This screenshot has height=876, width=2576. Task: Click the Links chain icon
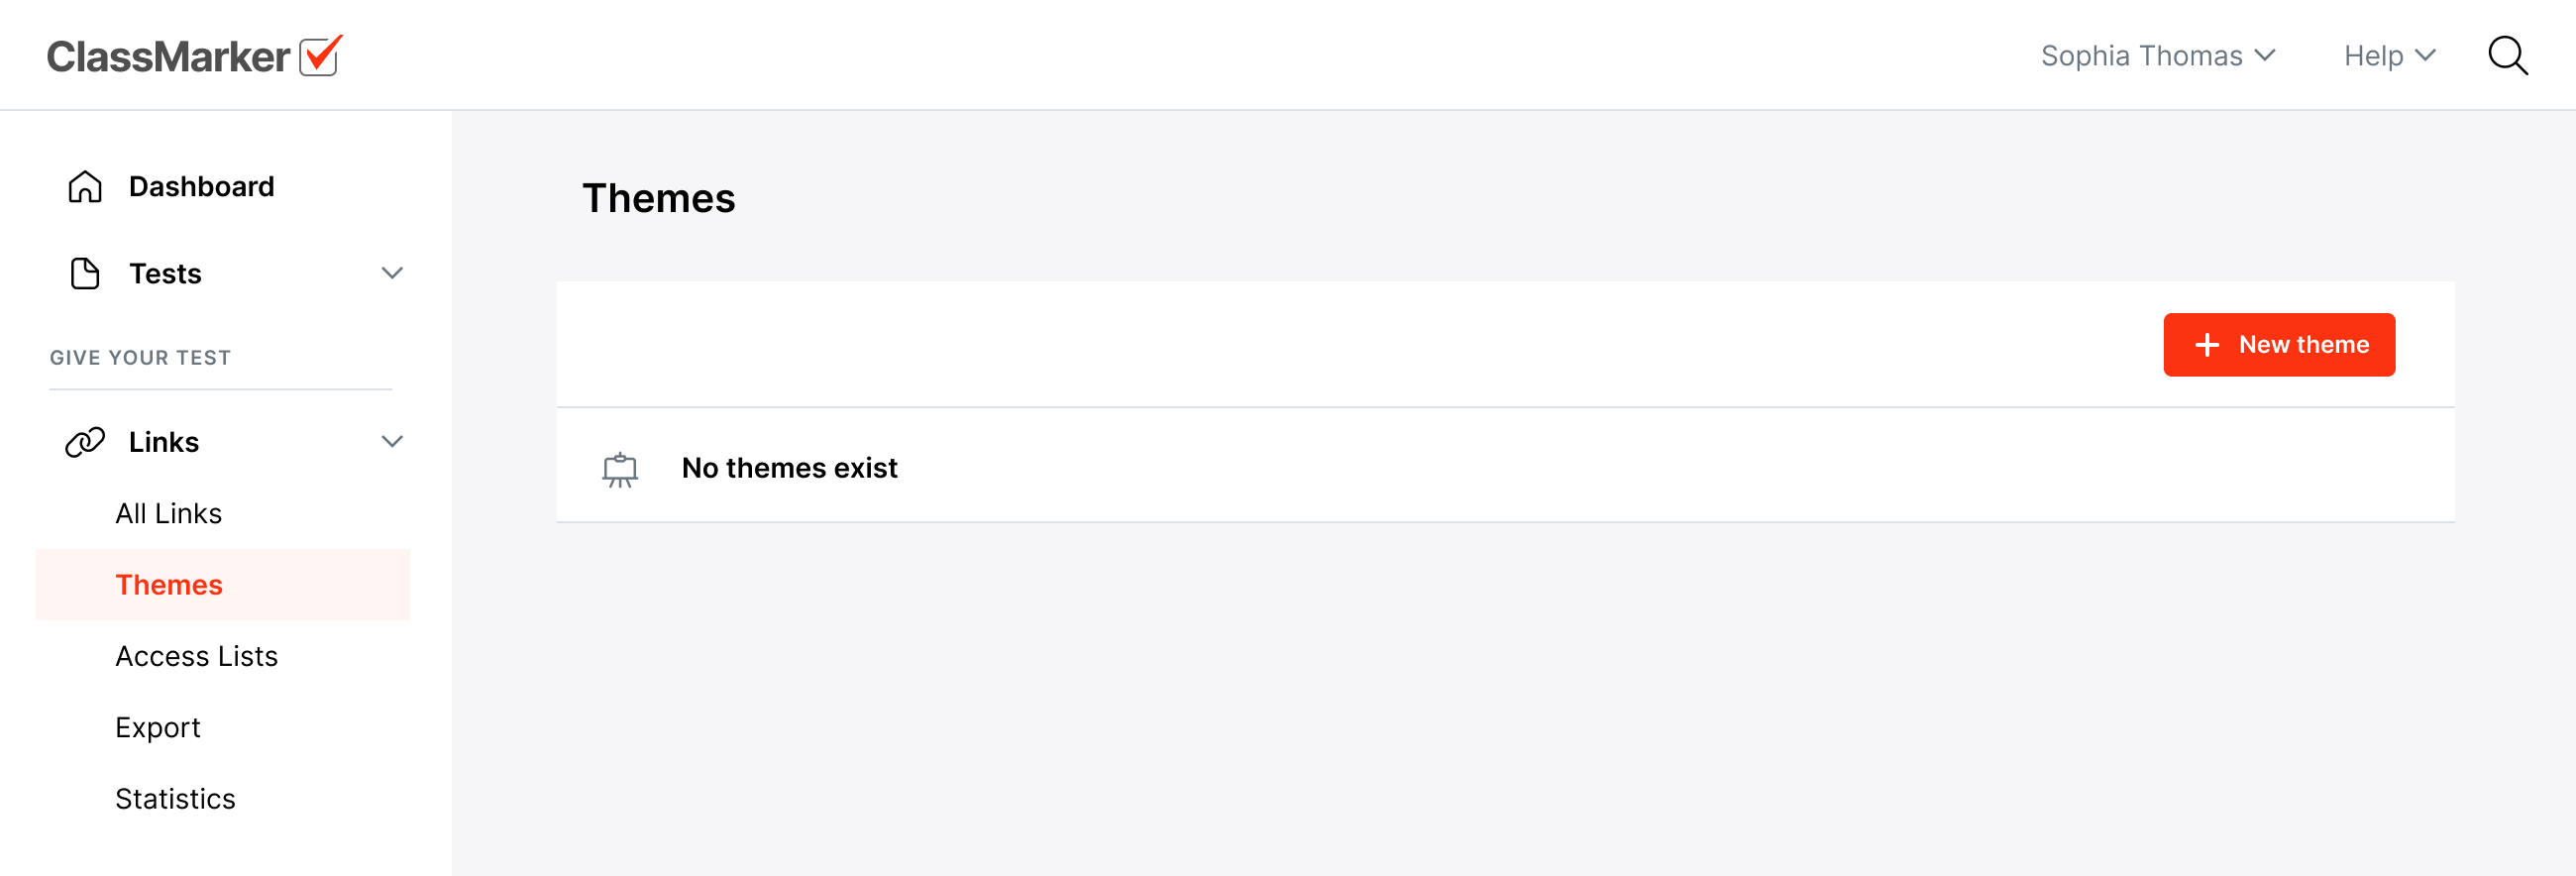85,442
